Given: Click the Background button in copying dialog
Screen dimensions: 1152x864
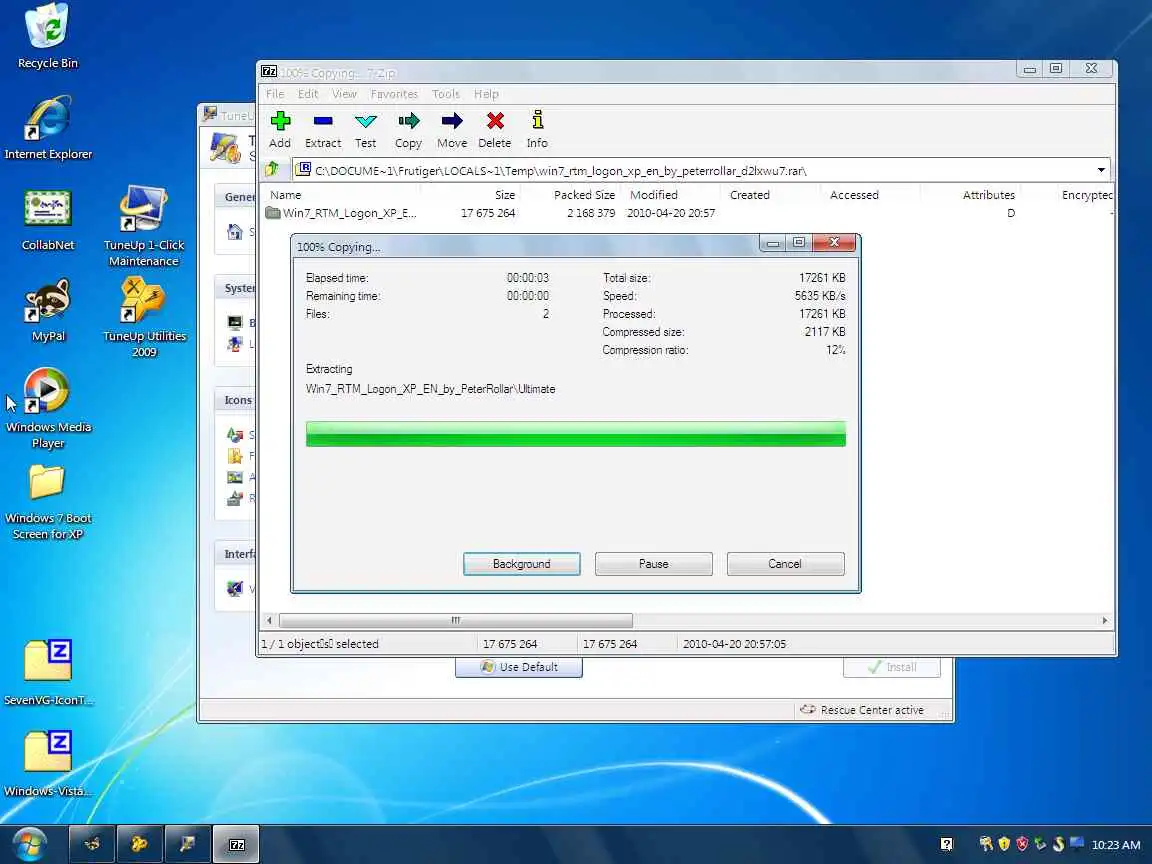Looking at the screenshot, I should (x=522, y=564).
